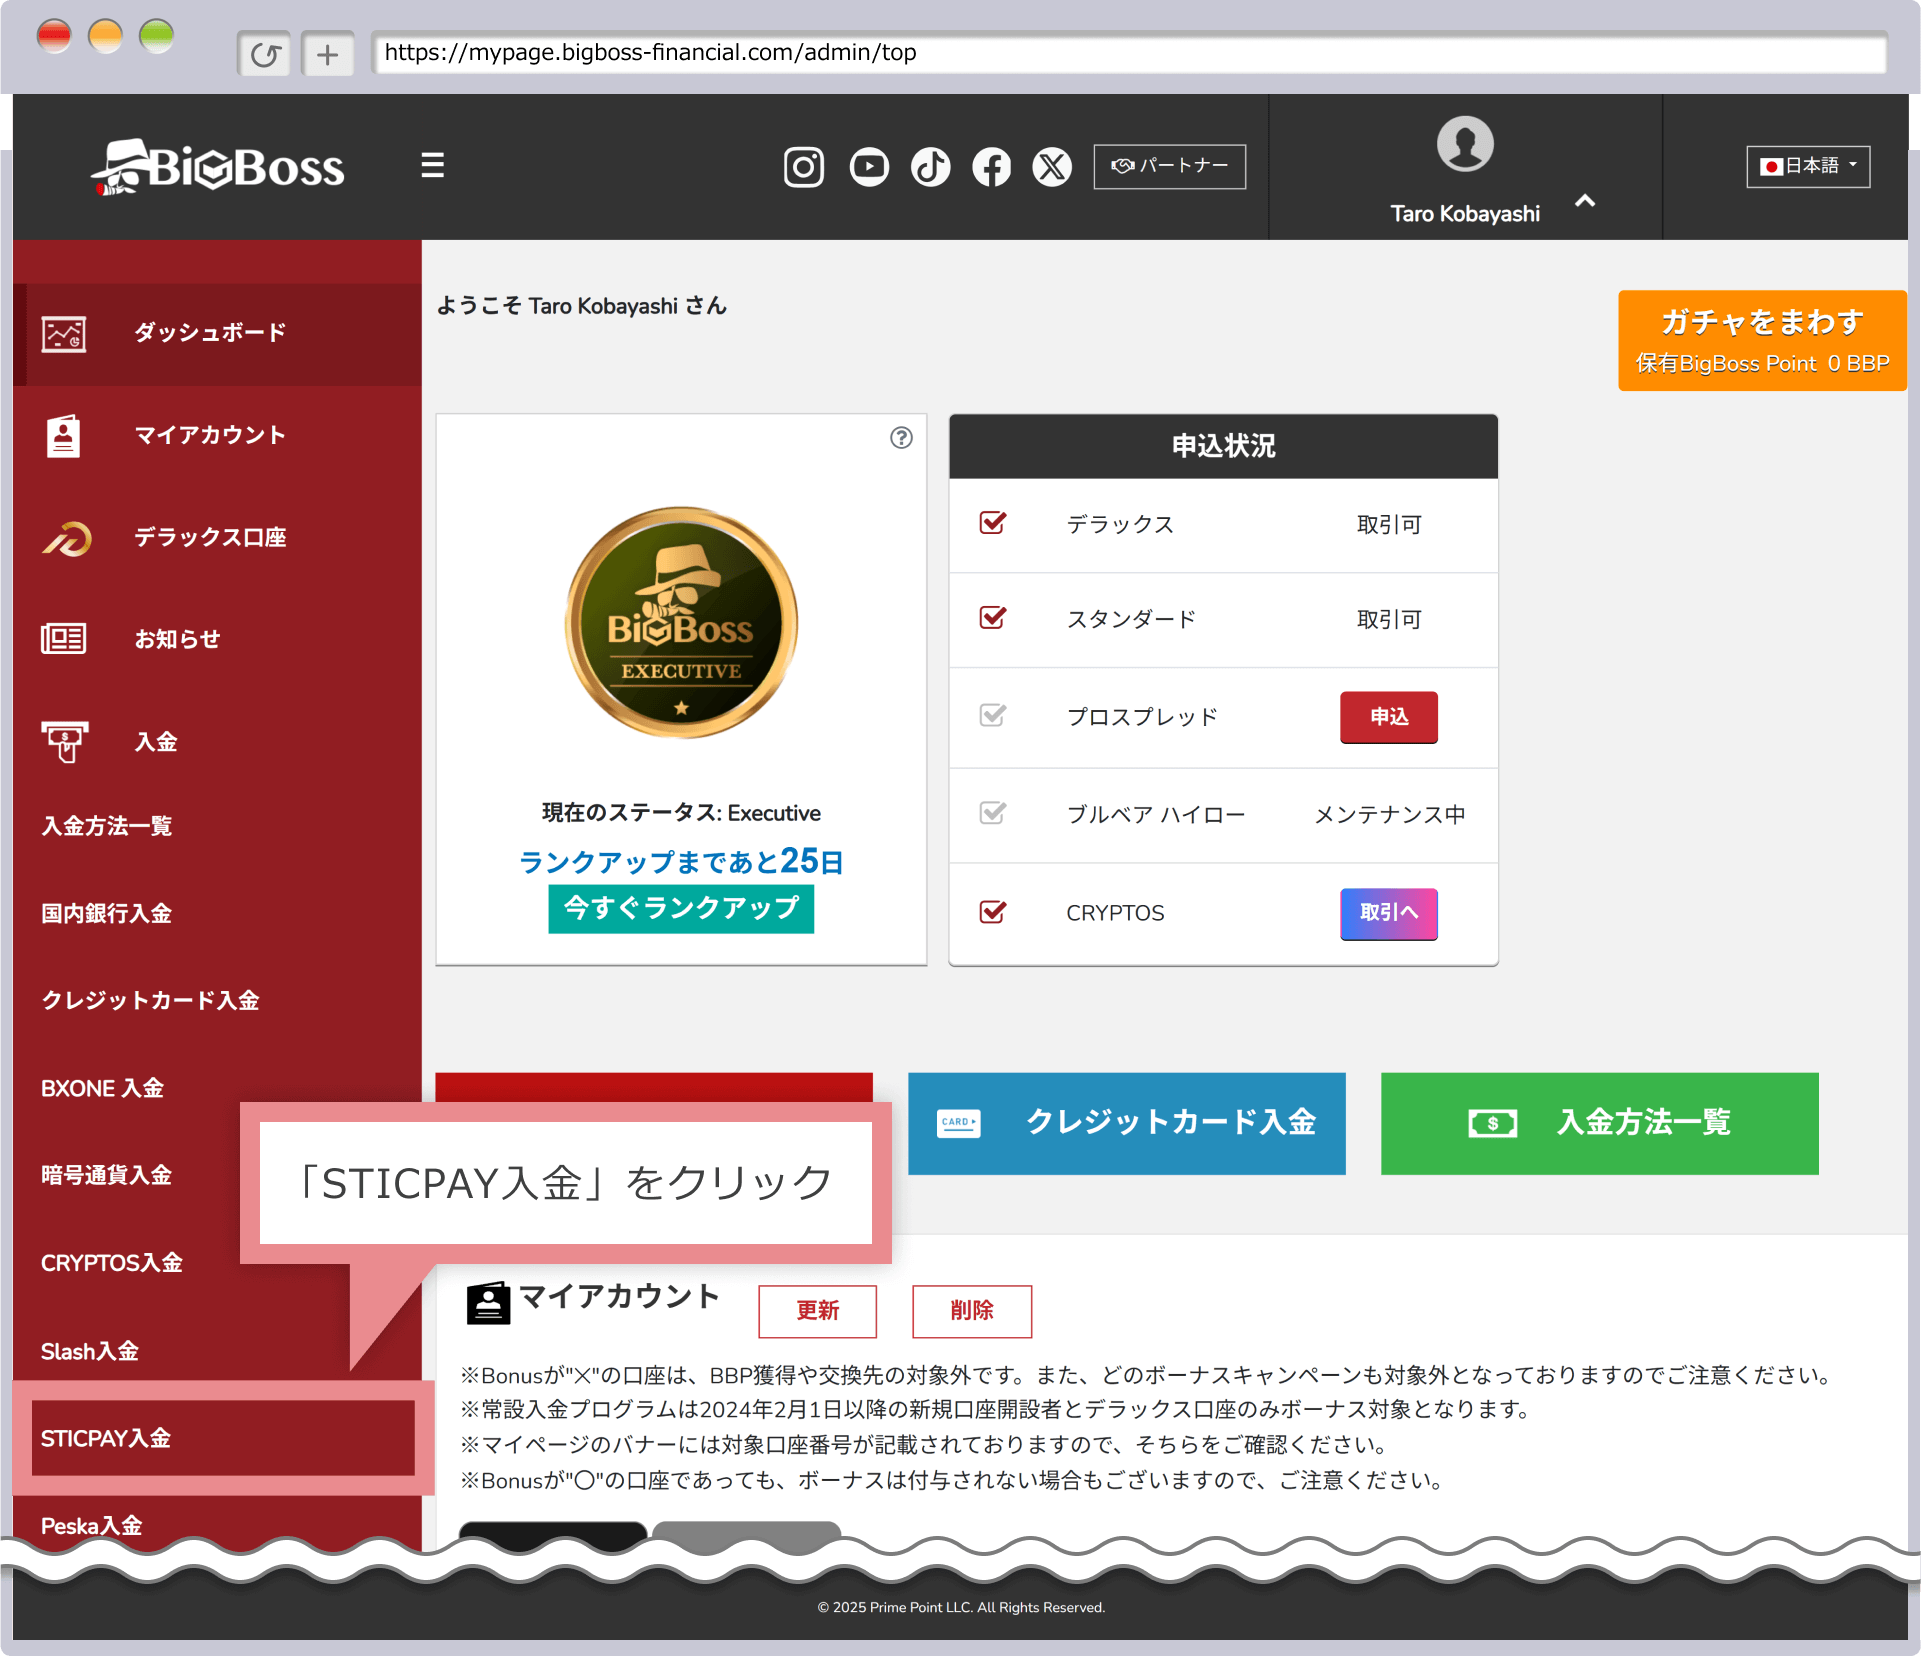Reload the page with browser refresh button

coord(264,54)
